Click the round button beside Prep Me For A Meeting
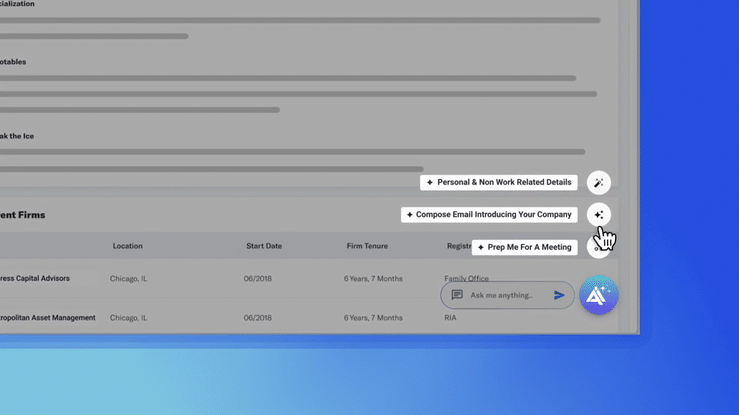 click(x=597, y=250)
